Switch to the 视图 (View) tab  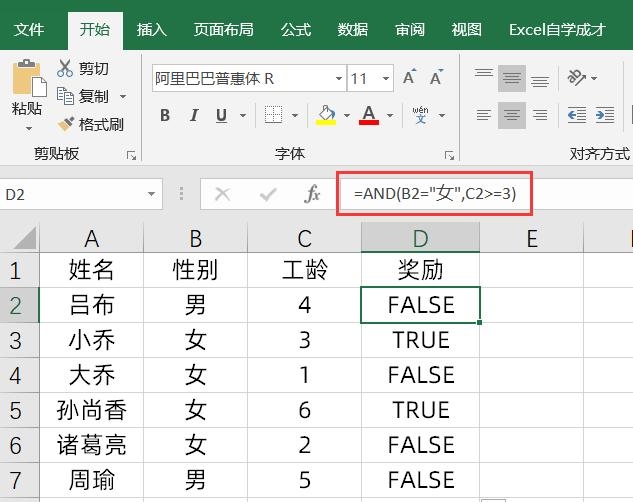point(467,29)
